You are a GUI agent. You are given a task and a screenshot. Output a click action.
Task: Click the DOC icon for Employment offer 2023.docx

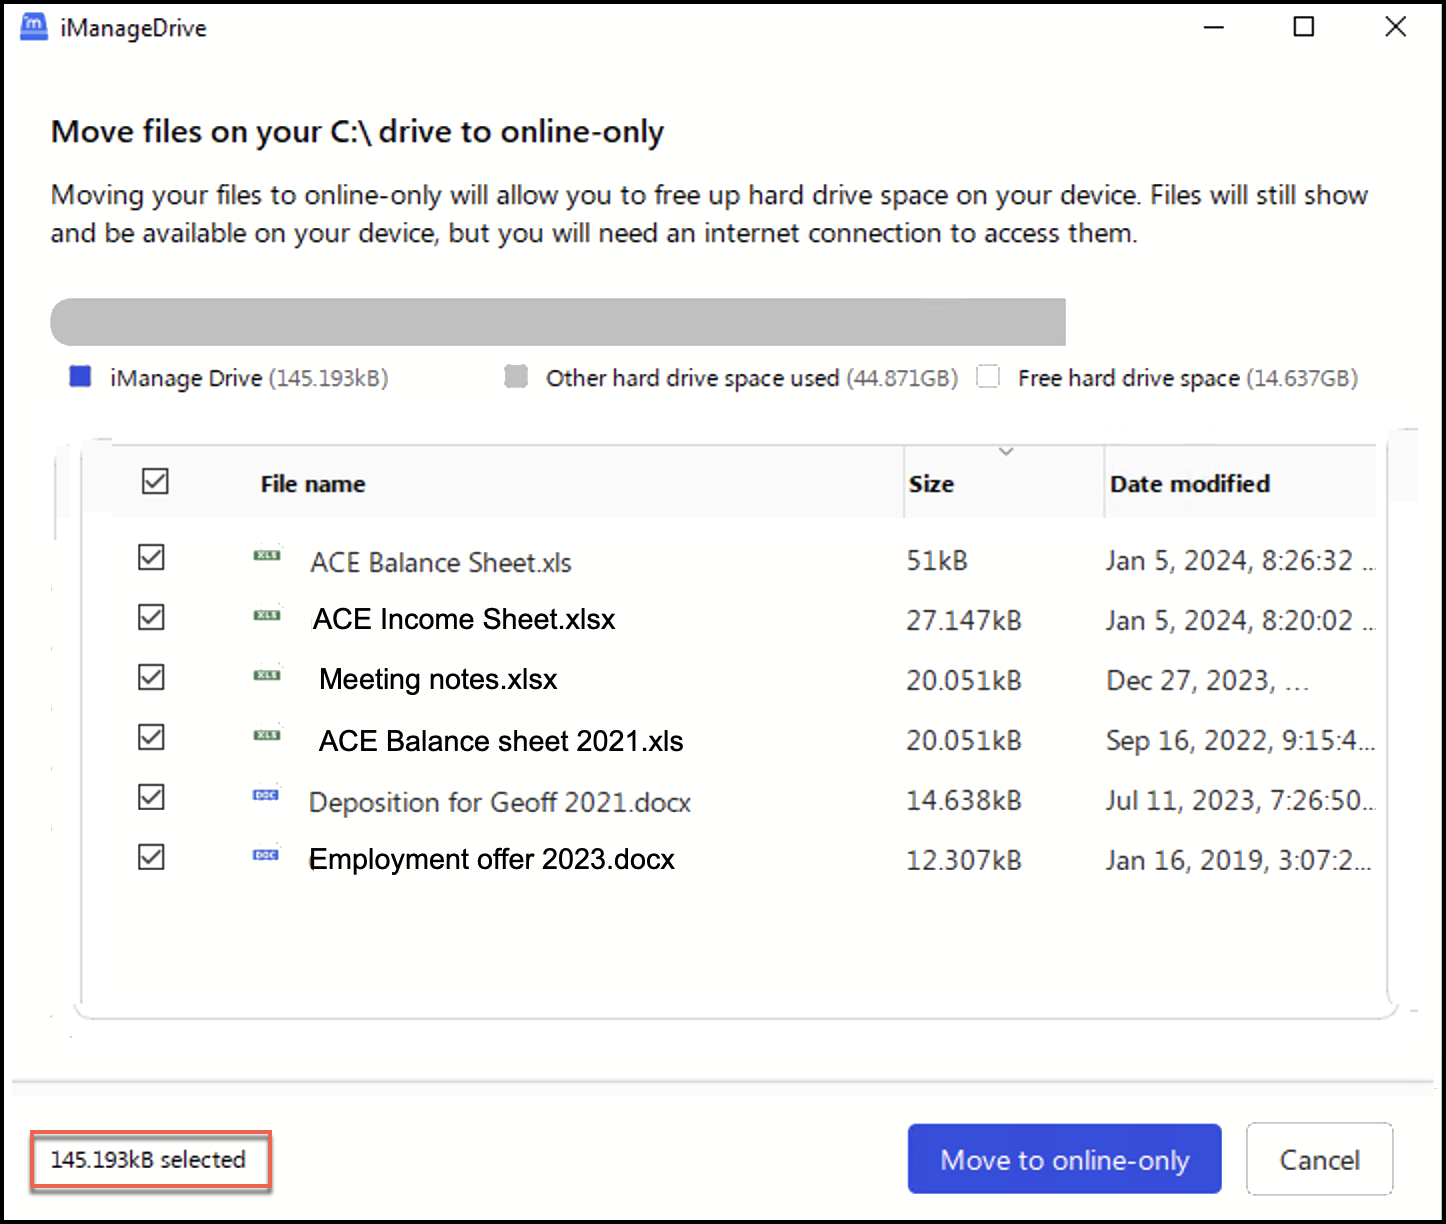(x=266, y=856)
